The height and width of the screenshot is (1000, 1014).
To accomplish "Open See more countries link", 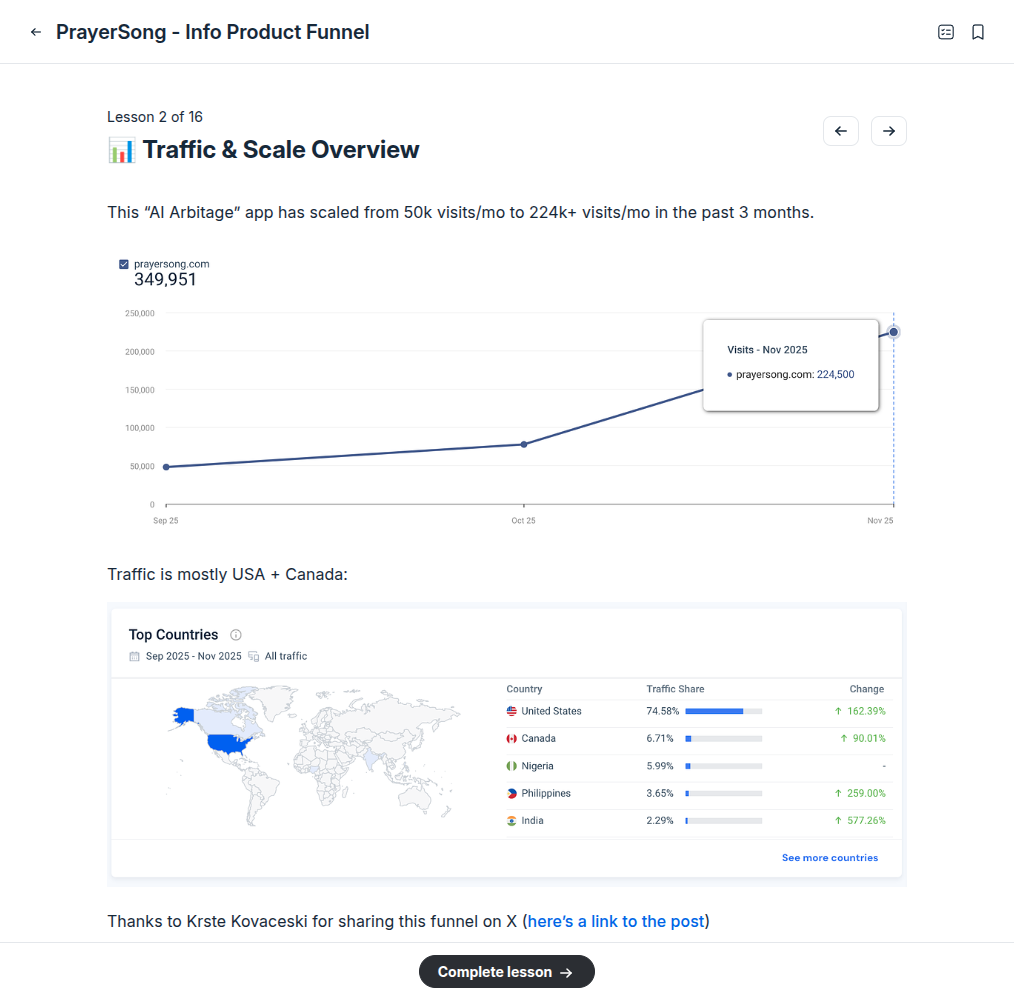I will pyautogui.click(x=830, y=858).
